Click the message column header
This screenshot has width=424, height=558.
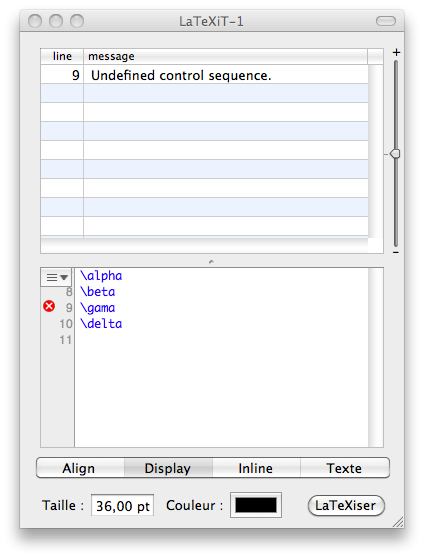pos(225,56)
